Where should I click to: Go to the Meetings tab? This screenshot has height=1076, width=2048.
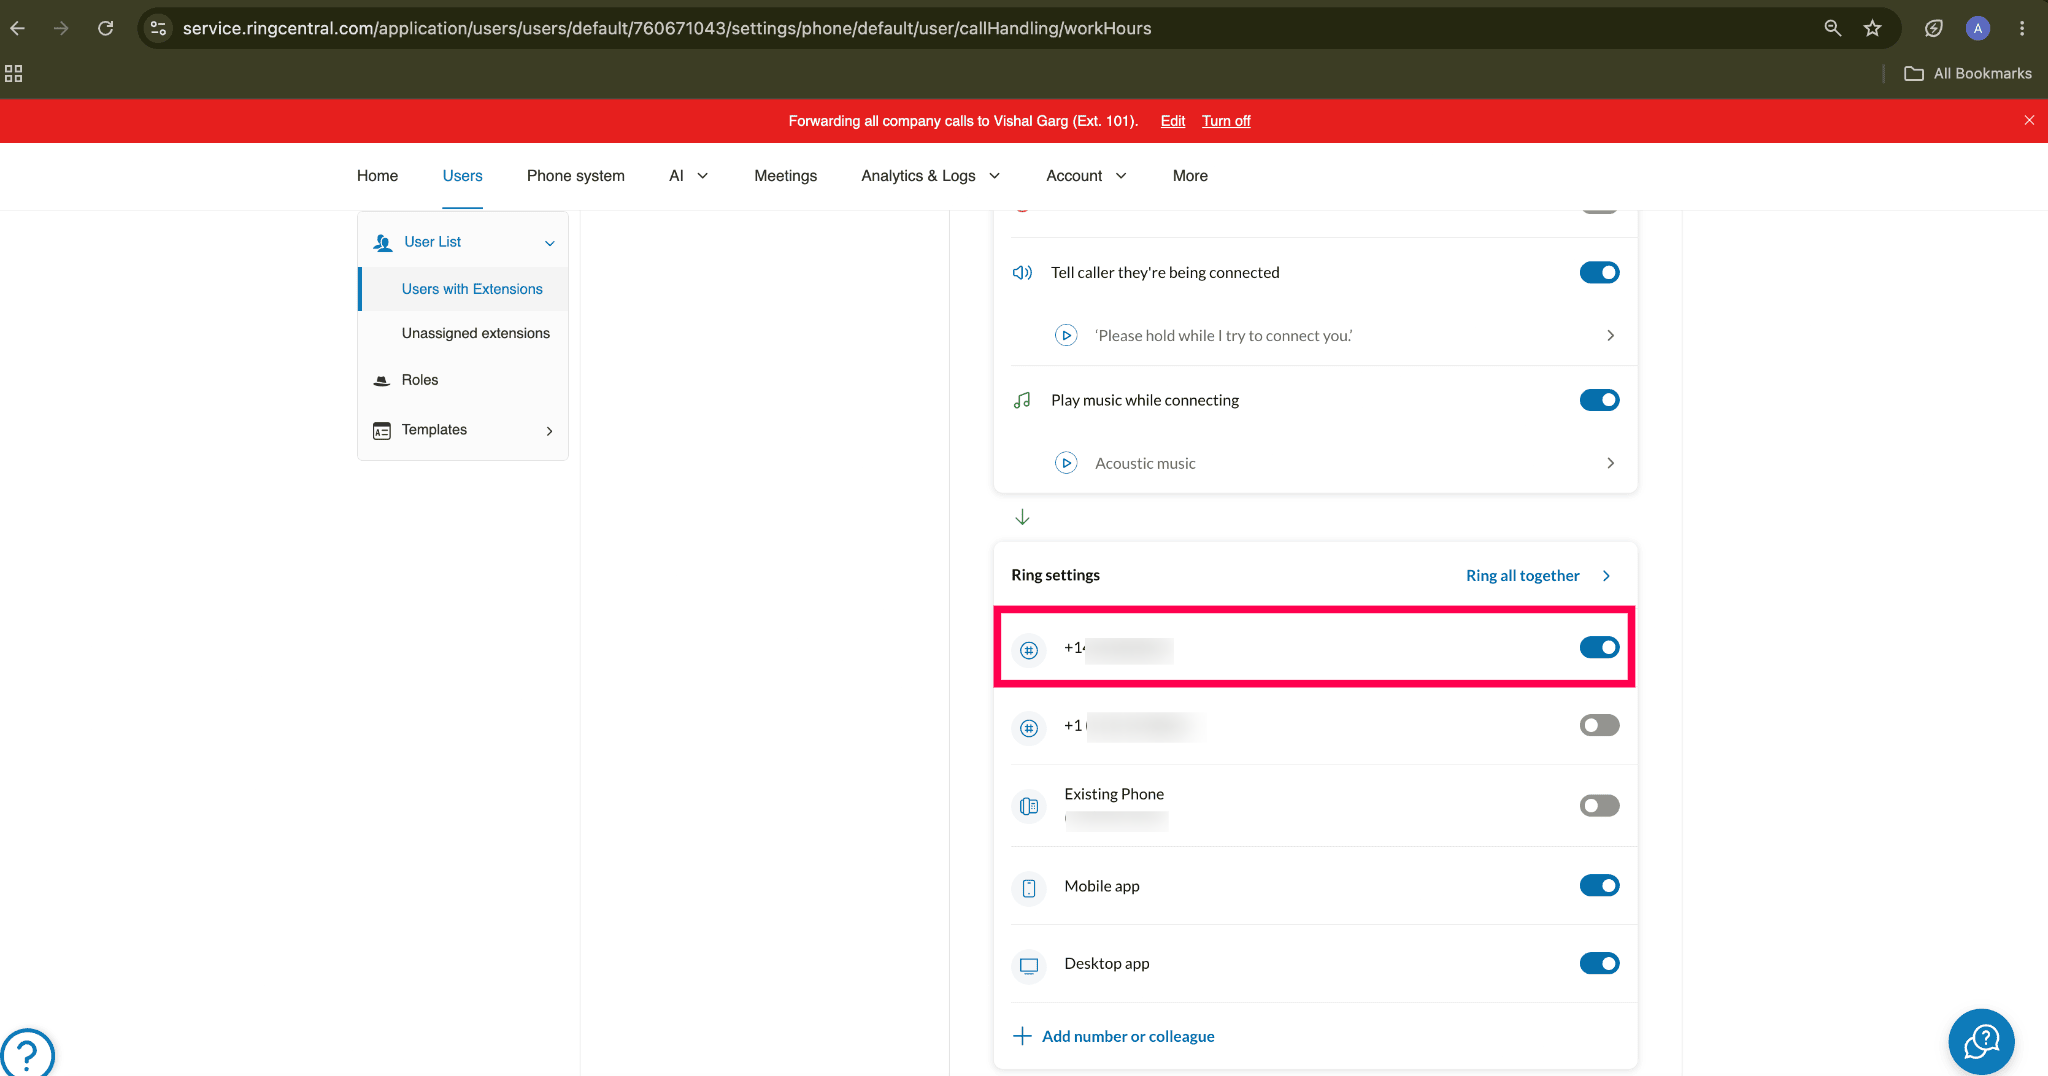coord(786,176)
